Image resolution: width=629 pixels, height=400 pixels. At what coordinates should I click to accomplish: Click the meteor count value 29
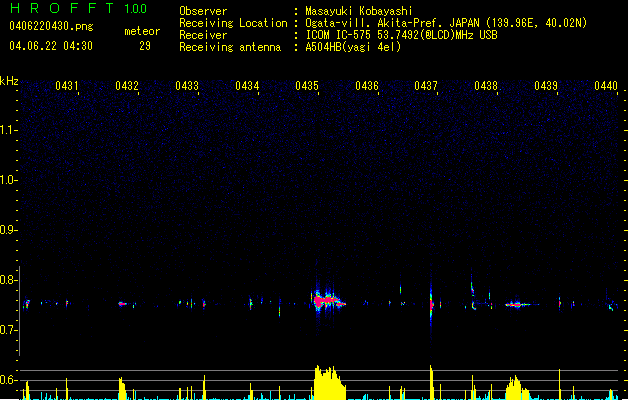145,46
